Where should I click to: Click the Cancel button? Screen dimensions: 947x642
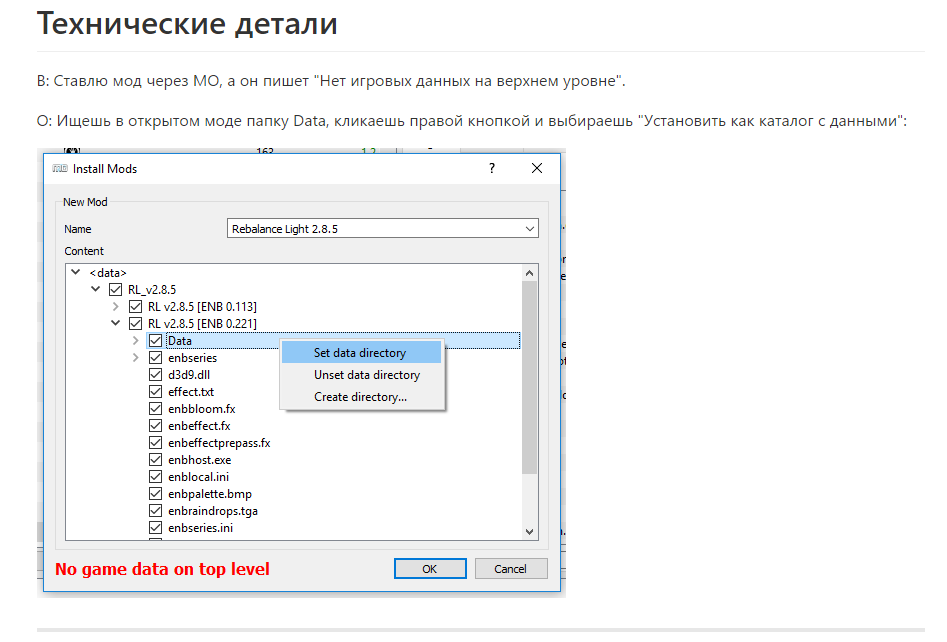[x=510, y=568]
